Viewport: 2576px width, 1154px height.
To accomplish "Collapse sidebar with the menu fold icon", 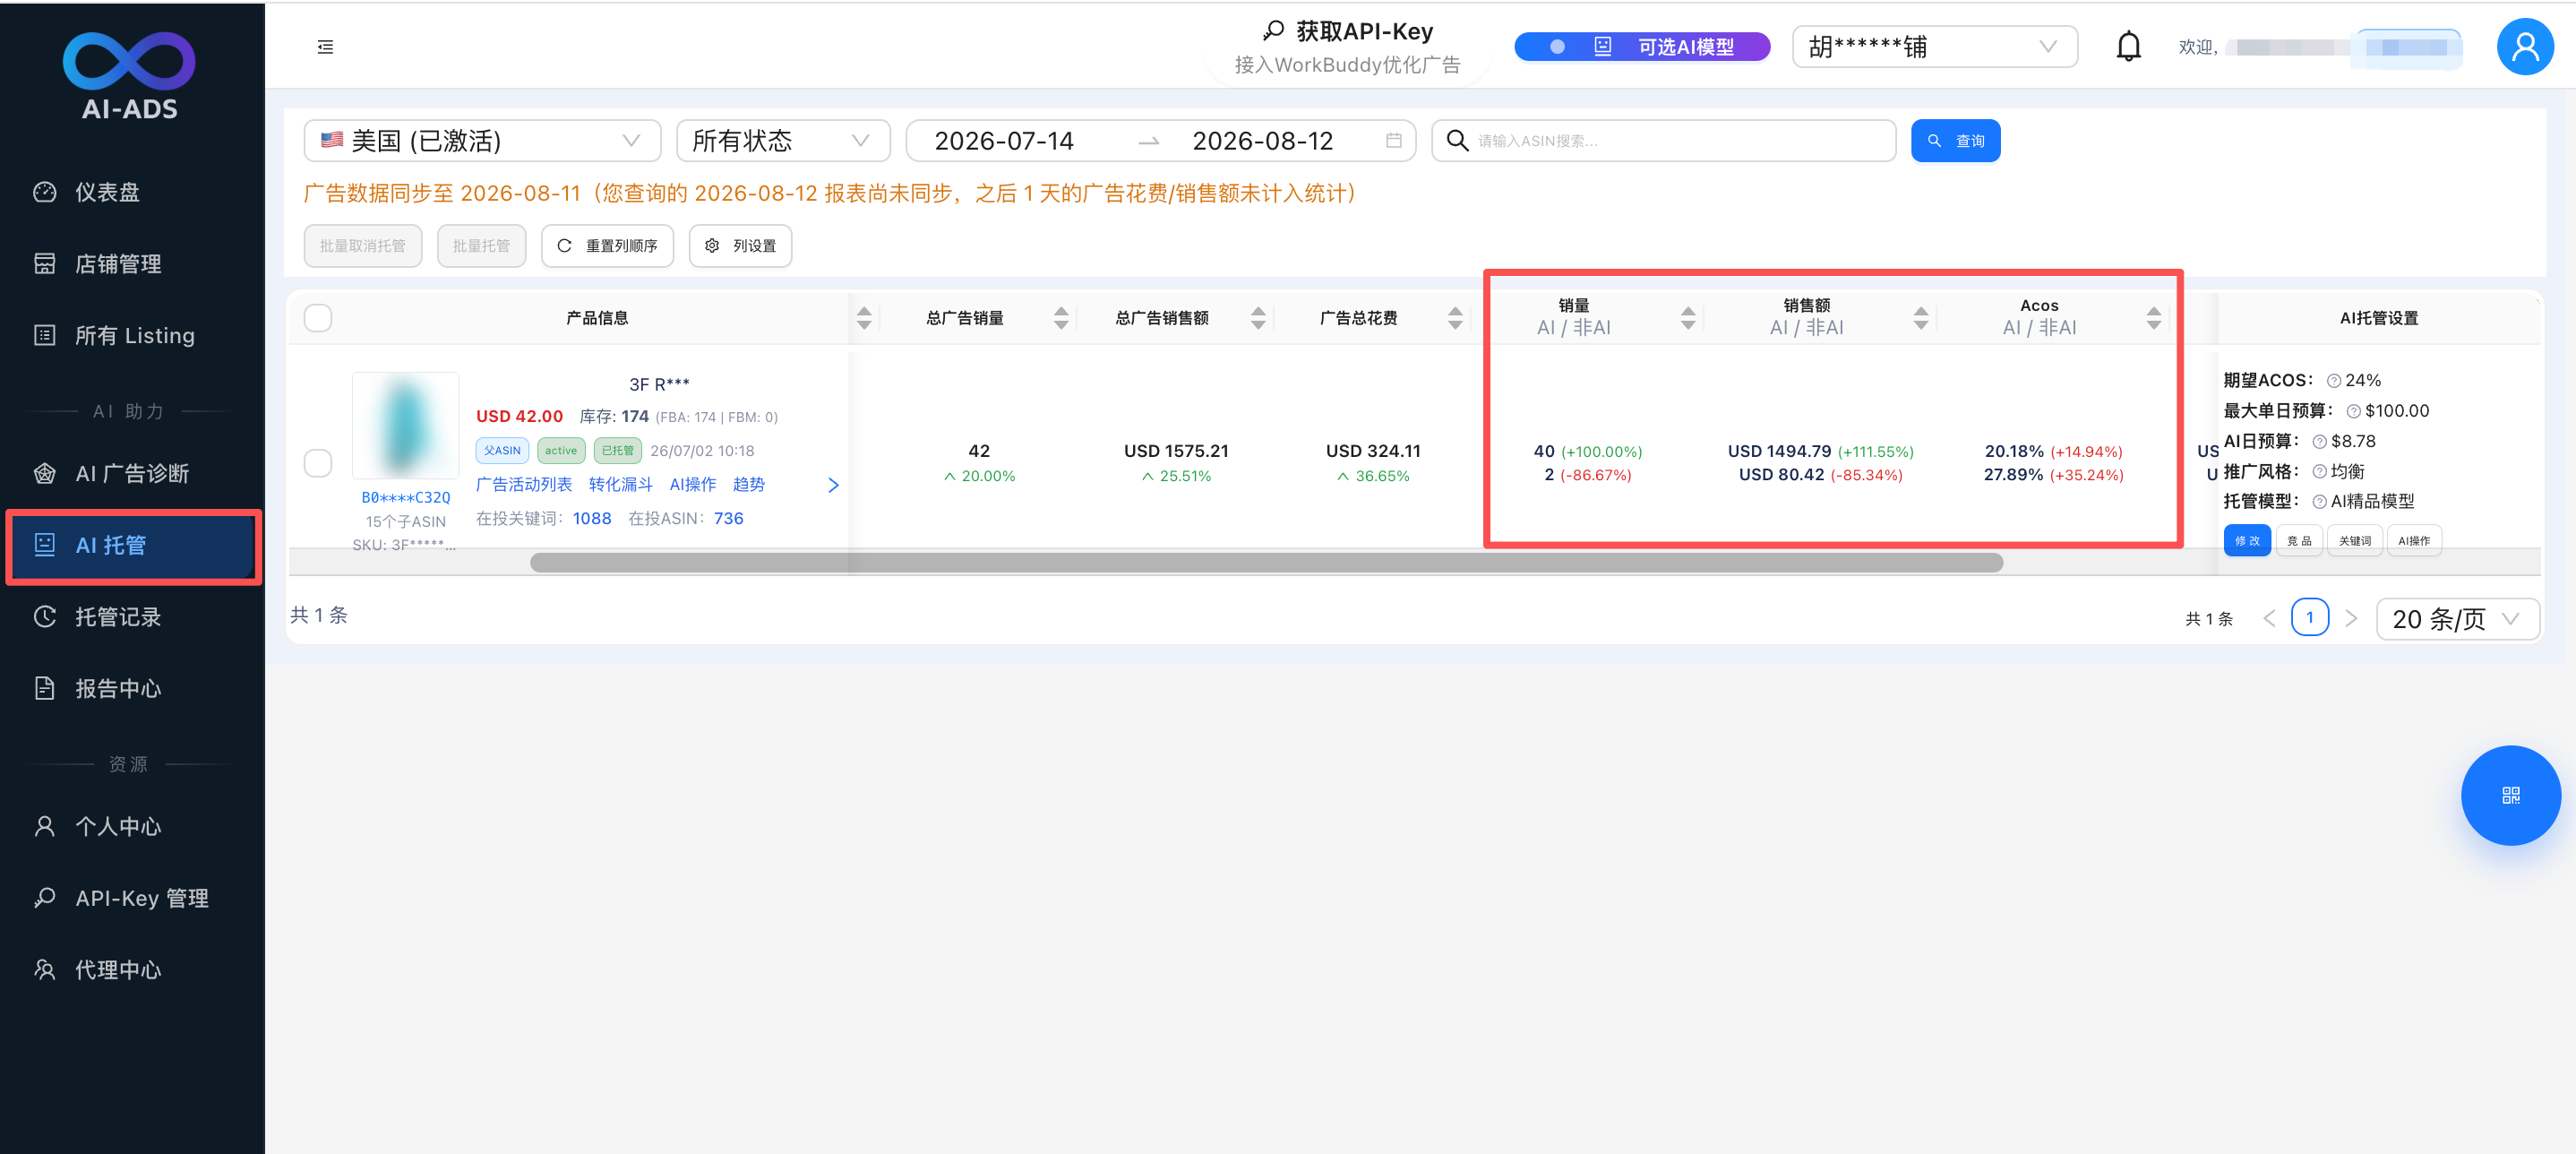I will (325, 47).
